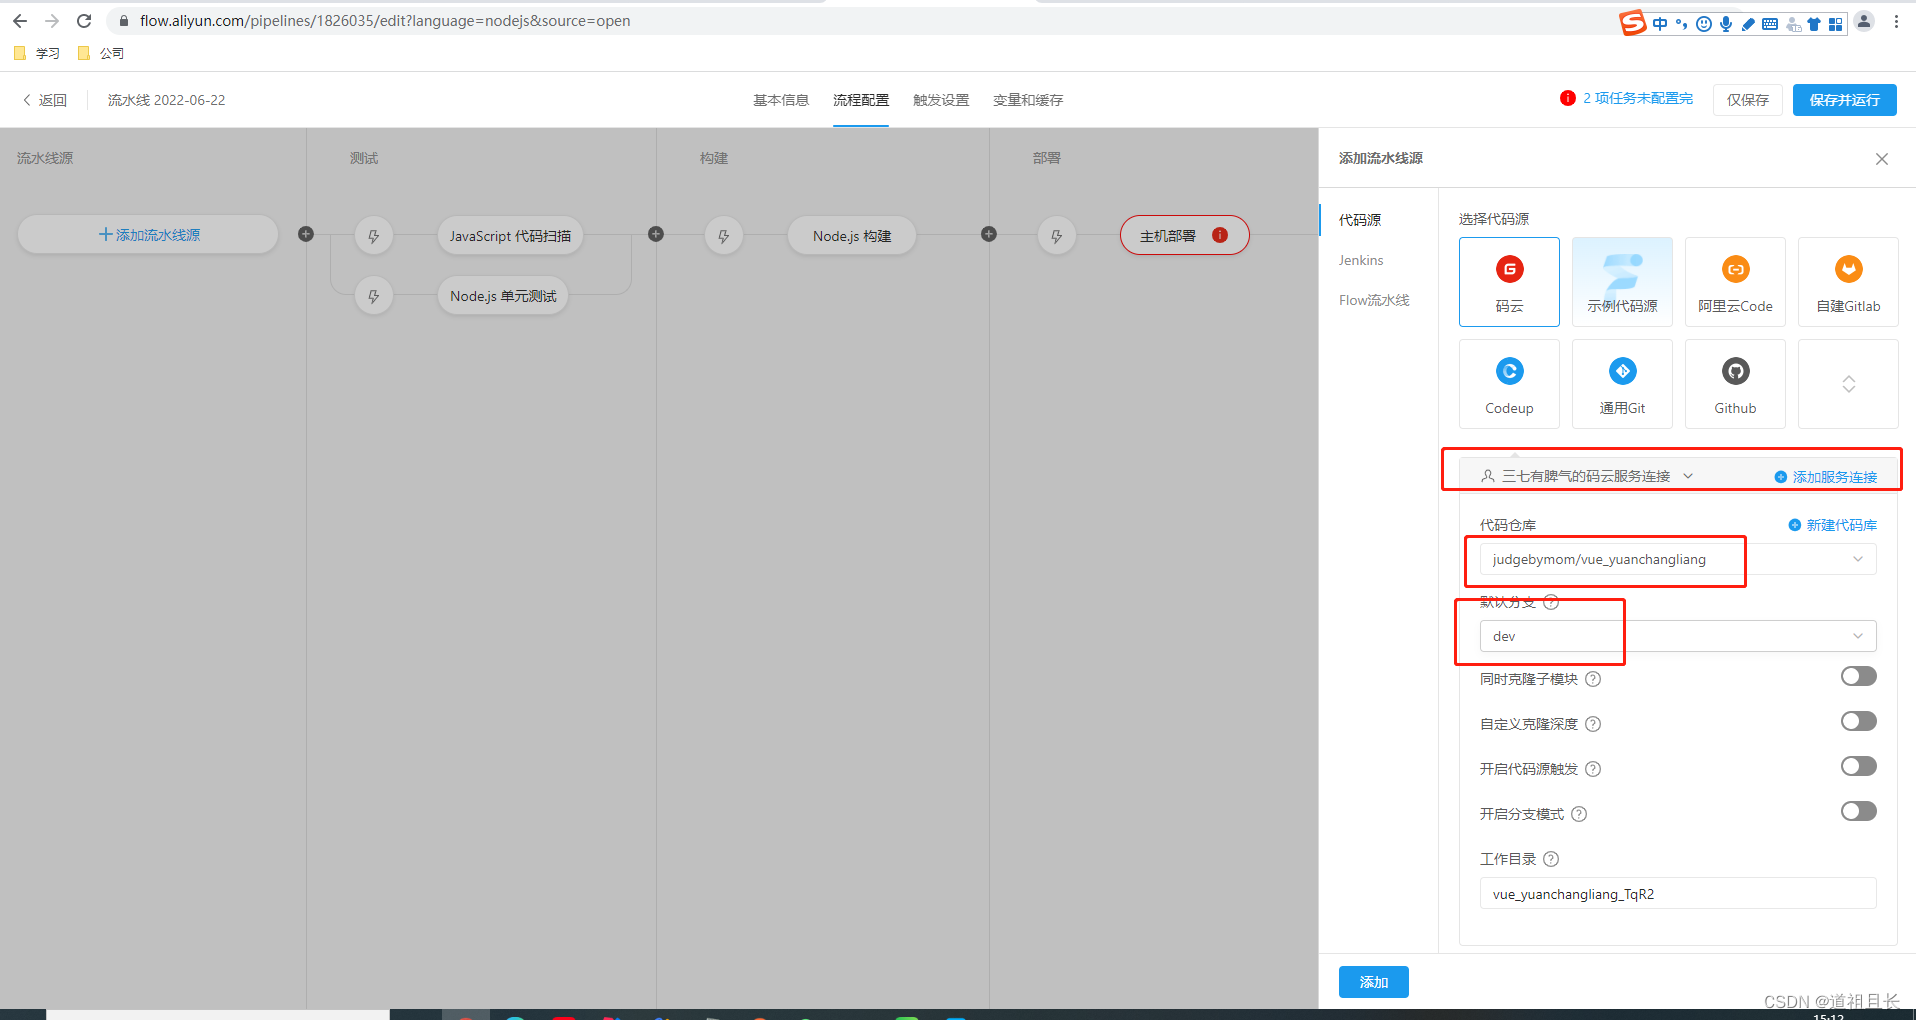
Task: Open the 公司 bookmark folder
Action: click(101, 53)
